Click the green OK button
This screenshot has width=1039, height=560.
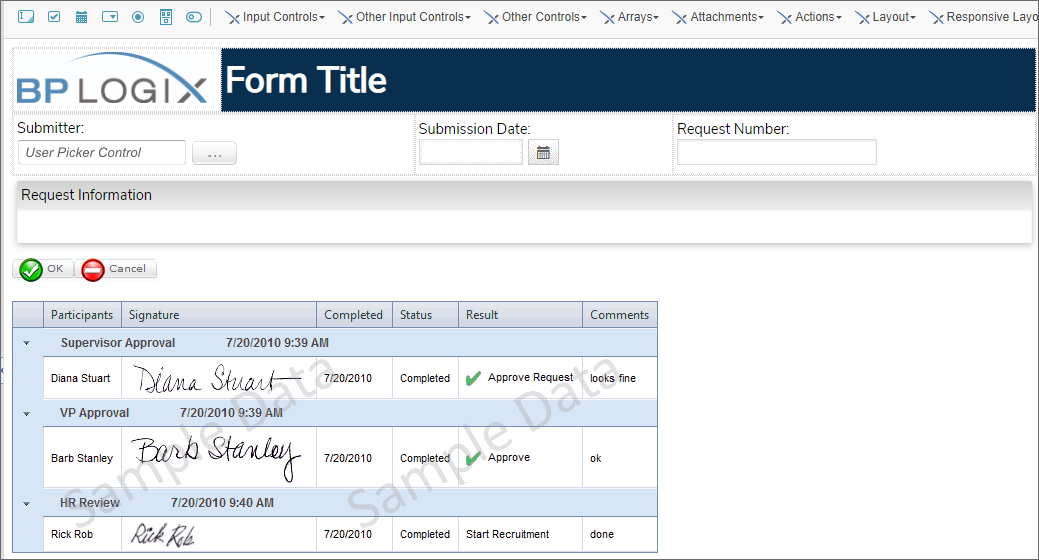(43, 269)
